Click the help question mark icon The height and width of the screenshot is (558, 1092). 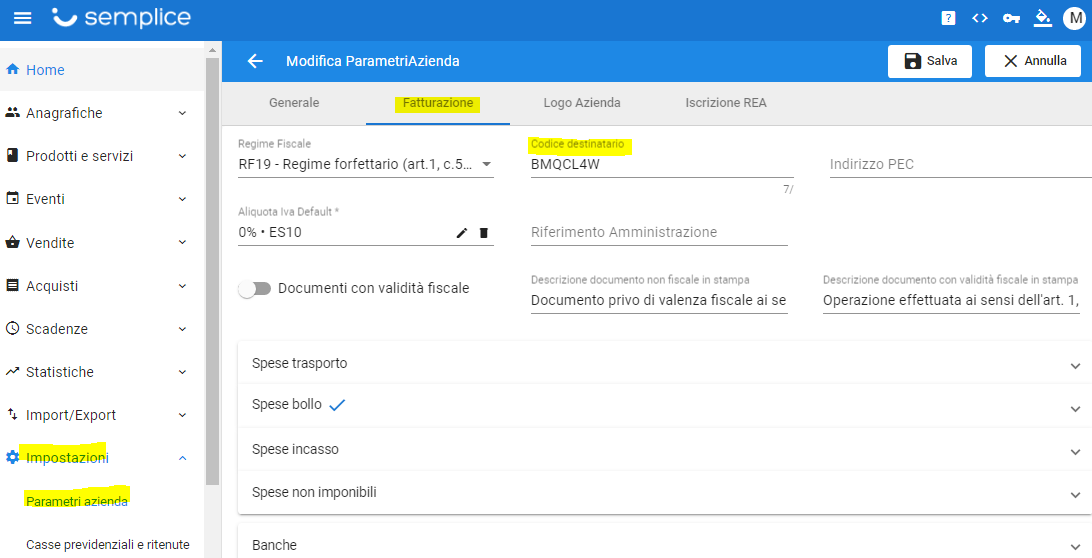[948, 18]
